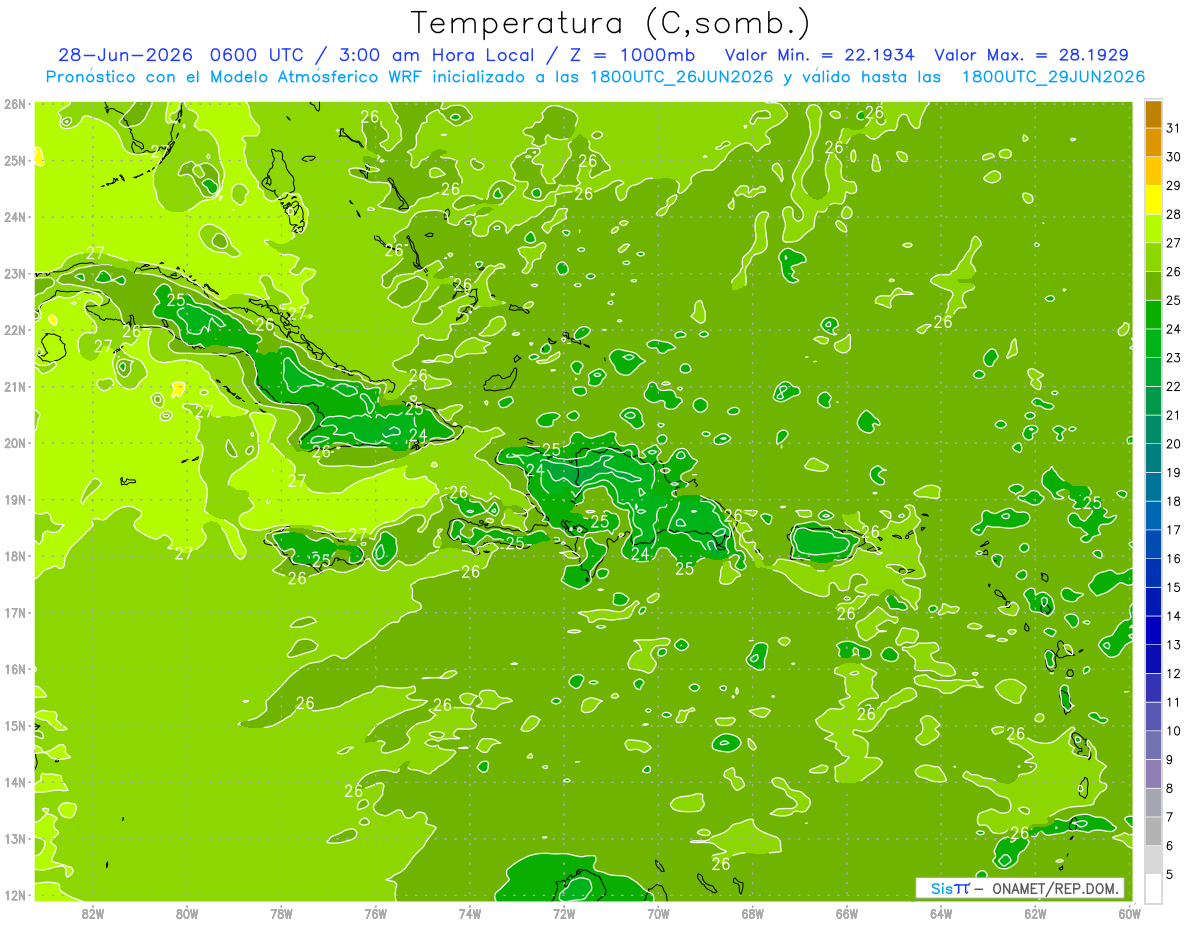Image resolution: width=1200 pixels, height=927 pixels.
Task: Click the value 5 on the color scale
Action: (1172, 875)
